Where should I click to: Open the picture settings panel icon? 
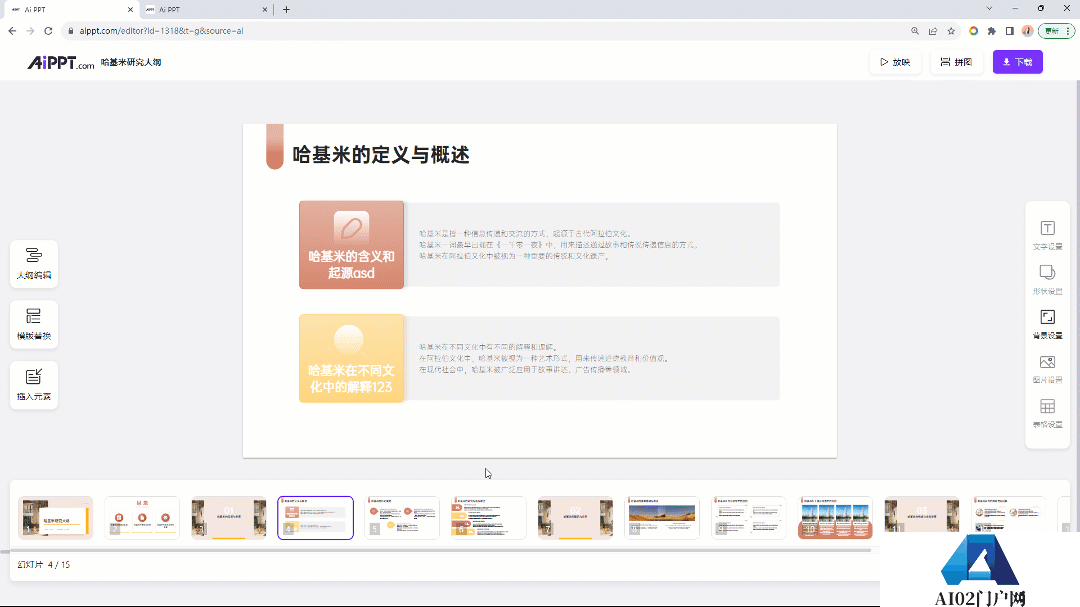[1047, 369]
